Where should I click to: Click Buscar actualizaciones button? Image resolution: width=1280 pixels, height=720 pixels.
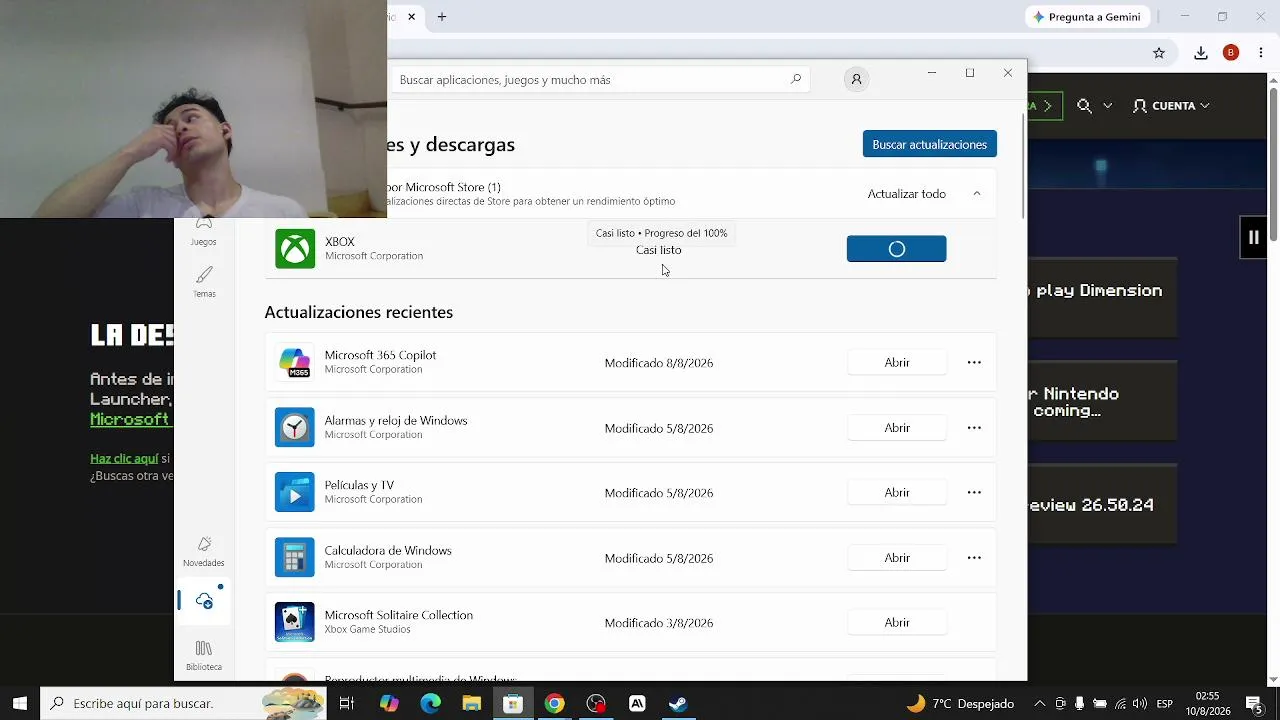point(930,144)
